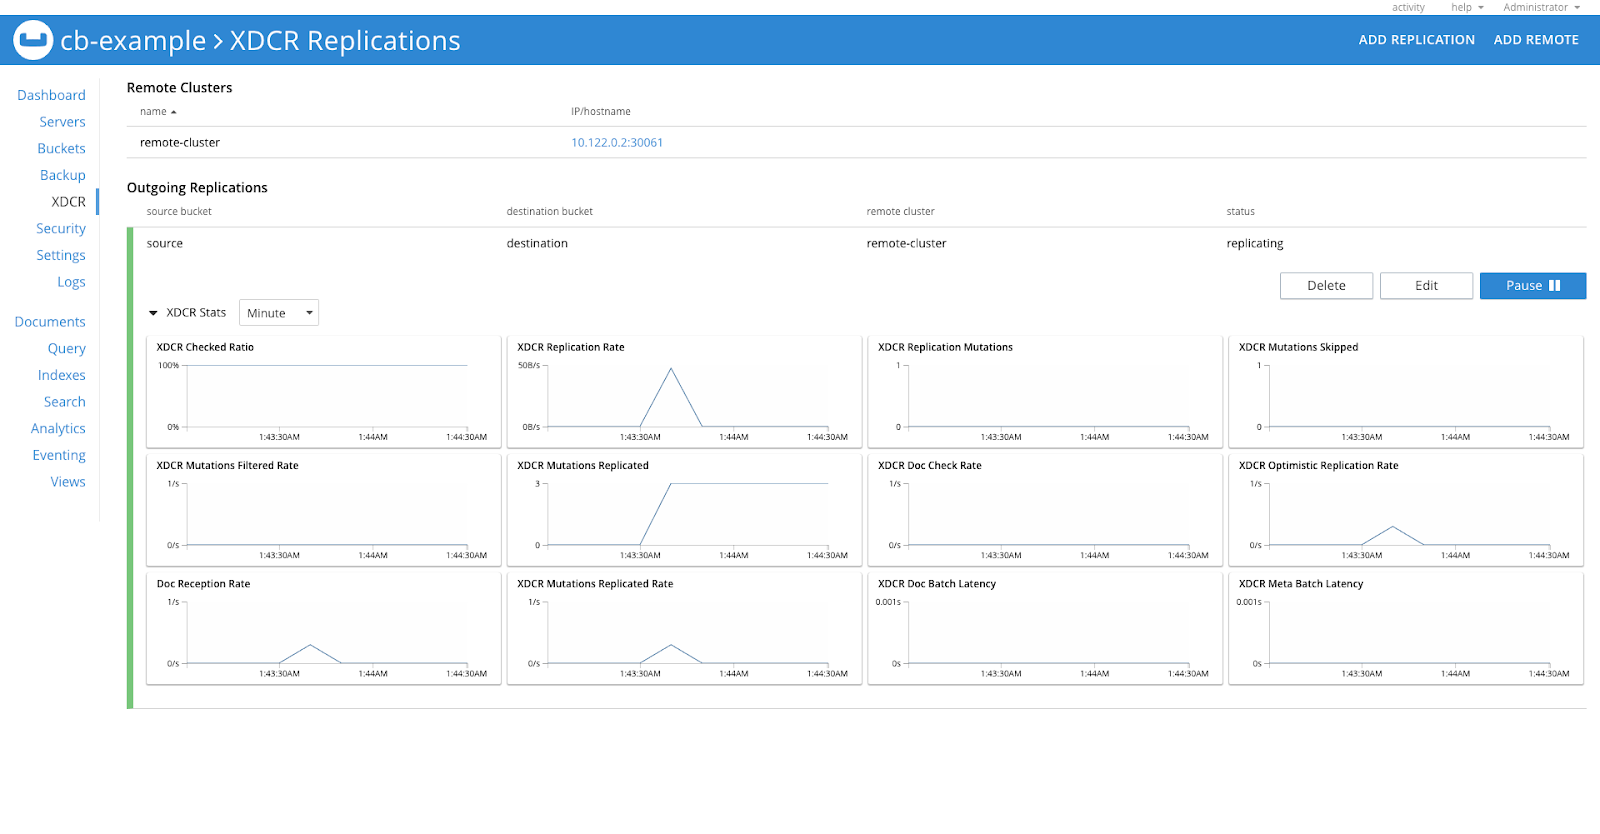
Task: Open the Minute interval dropdown
Action: [278, 313]
